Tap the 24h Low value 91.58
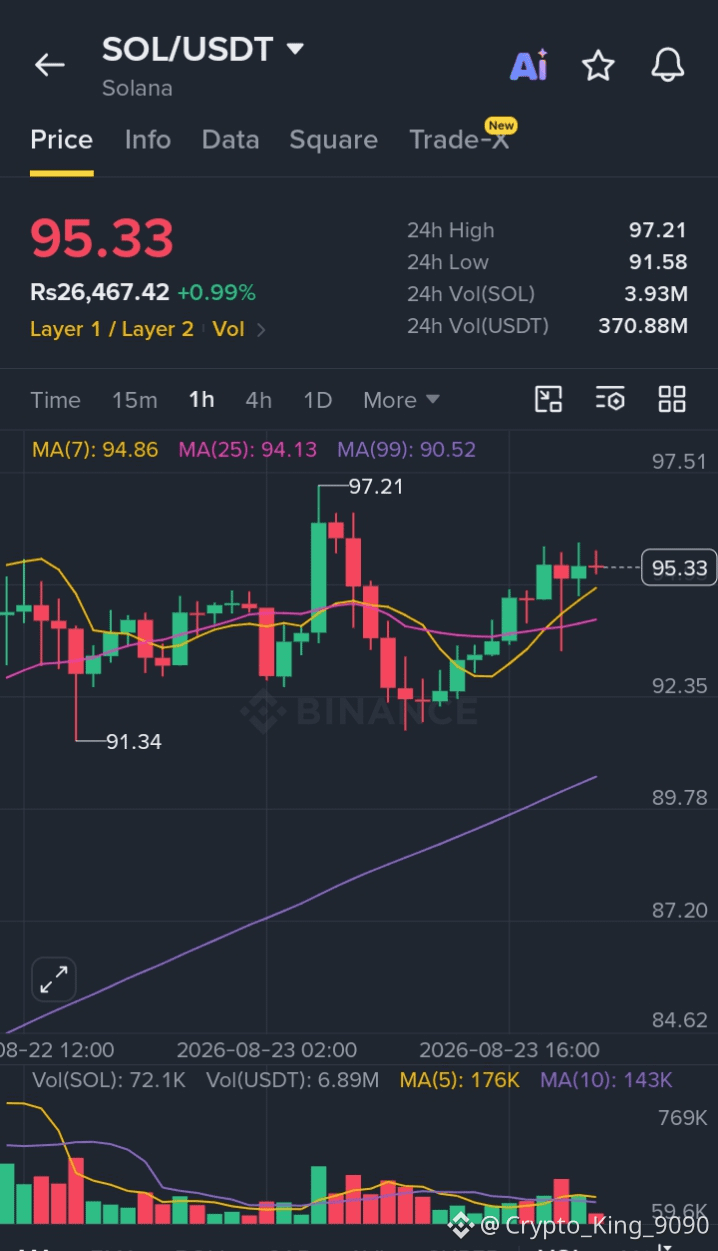 pos(657,262)
